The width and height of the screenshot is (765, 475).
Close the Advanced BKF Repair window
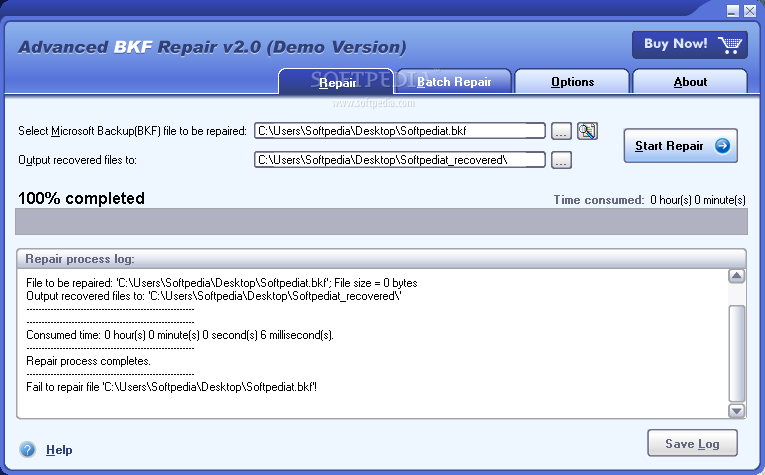tap(750, 11)
